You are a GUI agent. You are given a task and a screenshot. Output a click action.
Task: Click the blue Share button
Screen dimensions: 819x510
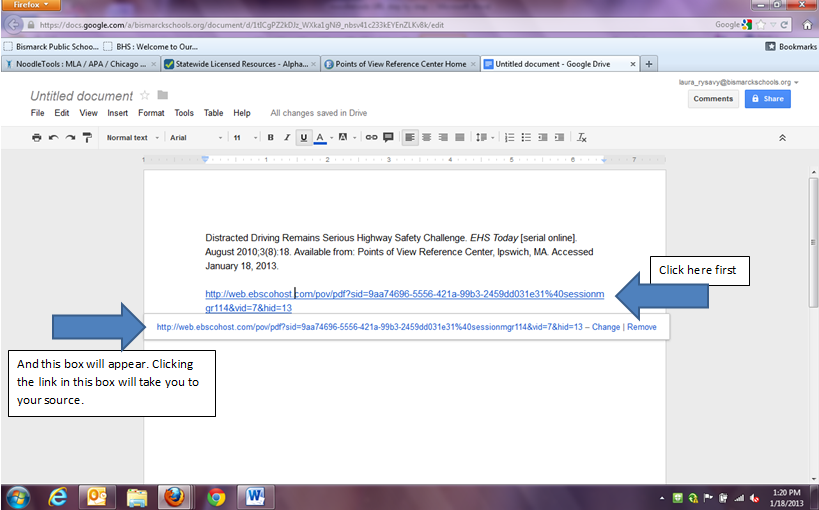(x=768, y=99)
